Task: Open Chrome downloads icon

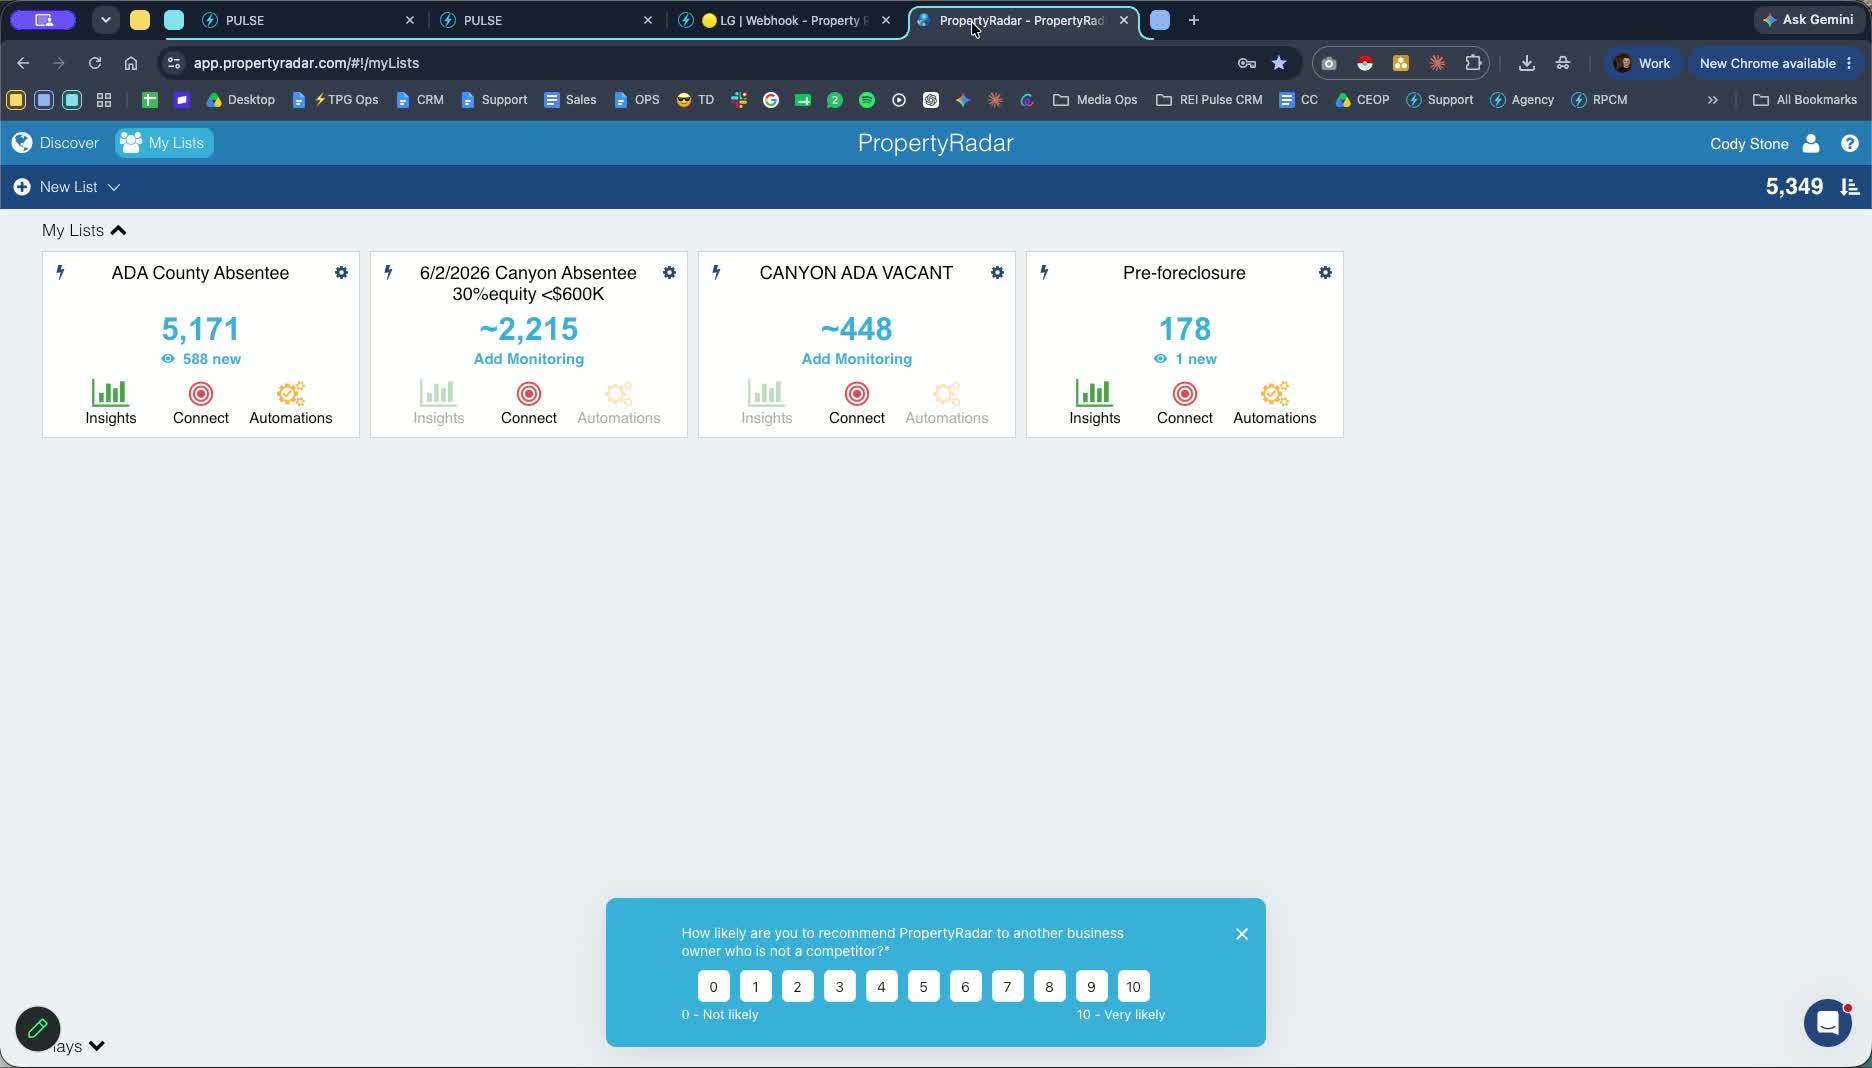Action: [x=1527, y=63]
